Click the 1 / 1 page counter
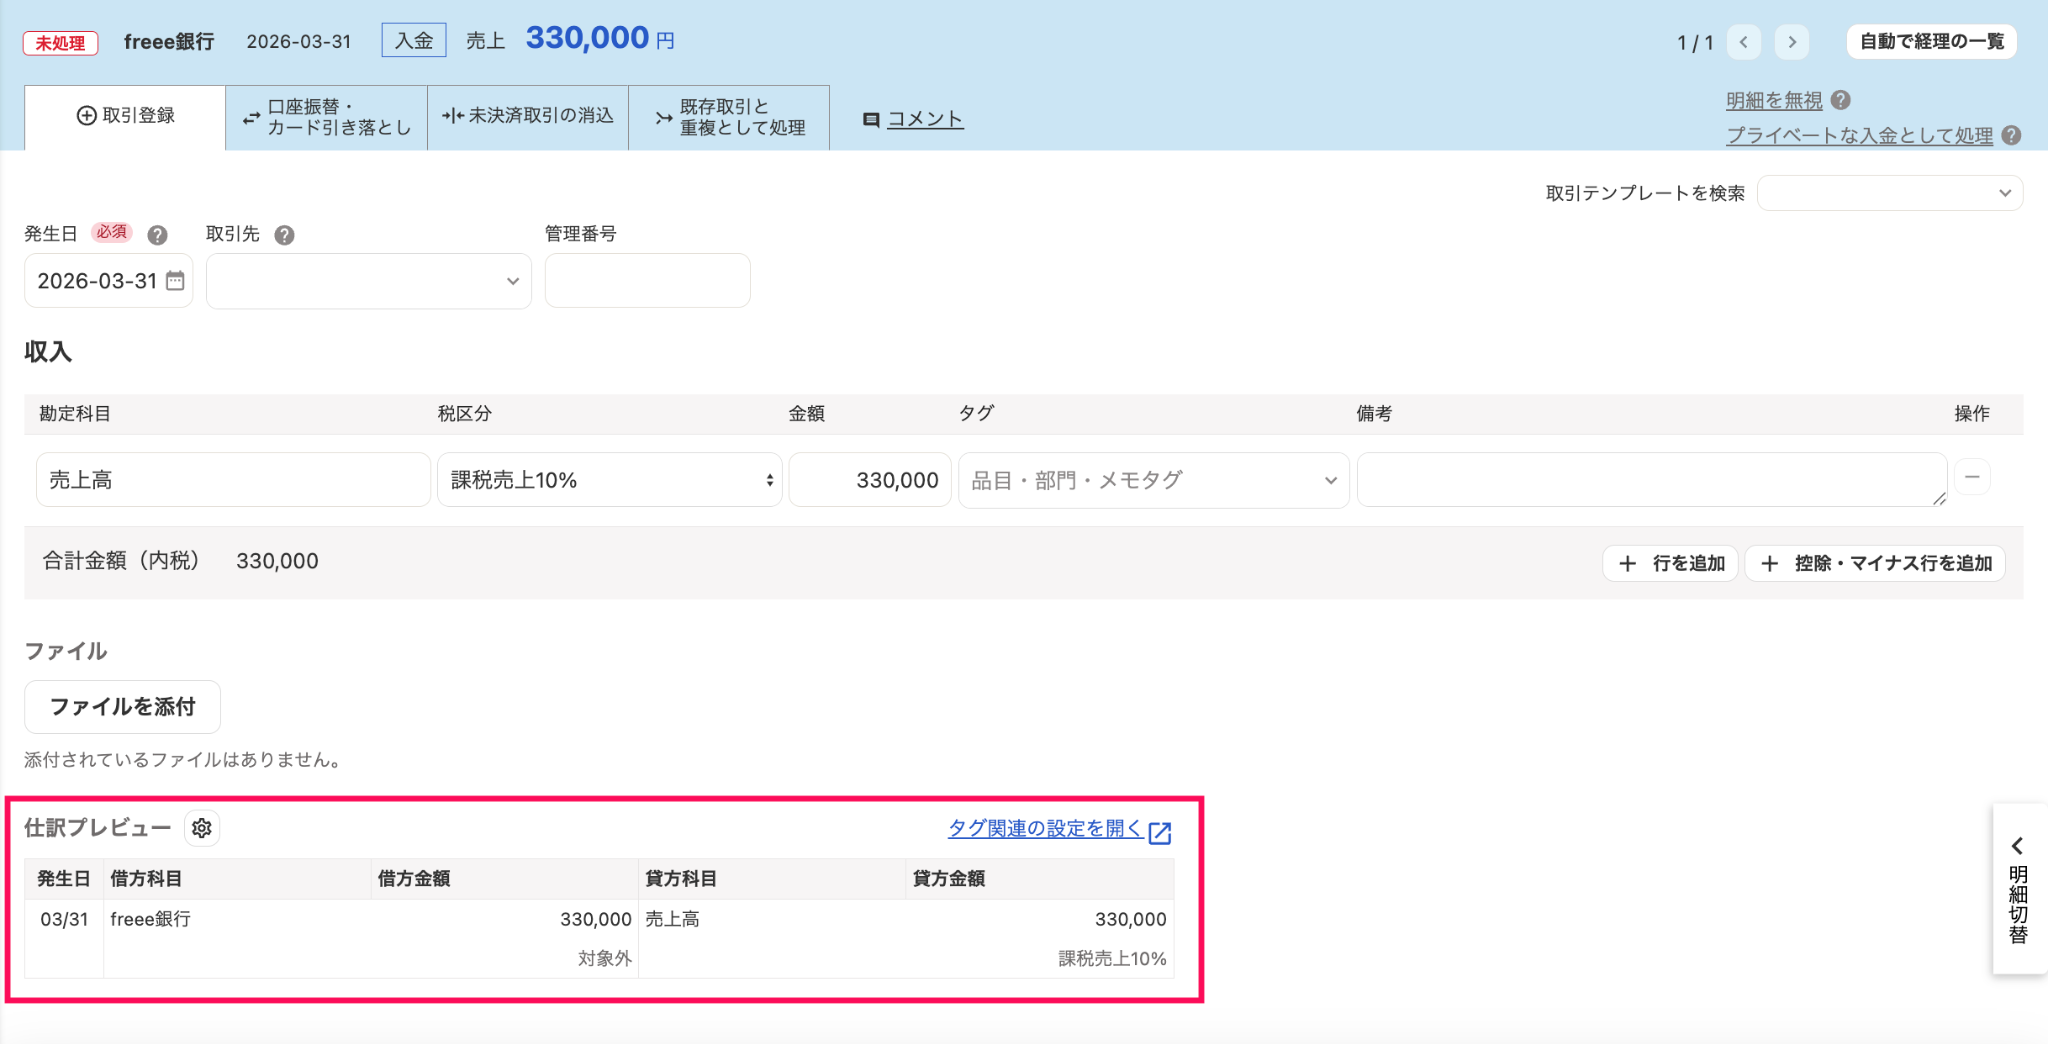The width and height of the screenshot is (2048, 1044). [x=1695, y=43]
